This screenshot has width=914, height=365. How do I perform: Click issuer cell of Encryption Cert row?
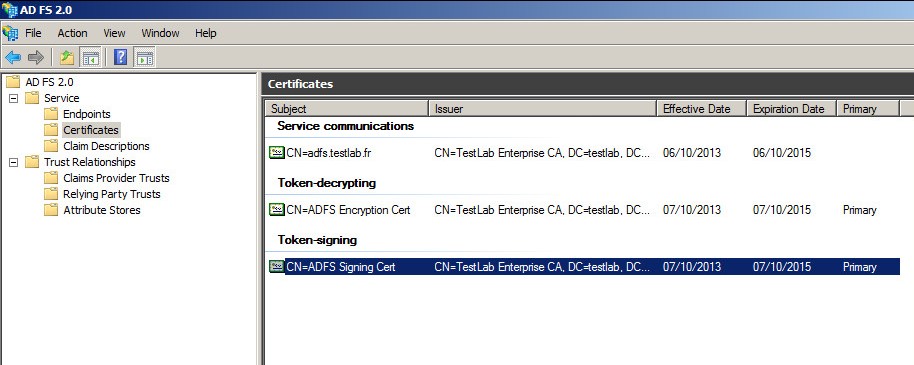tap(542, 210)
